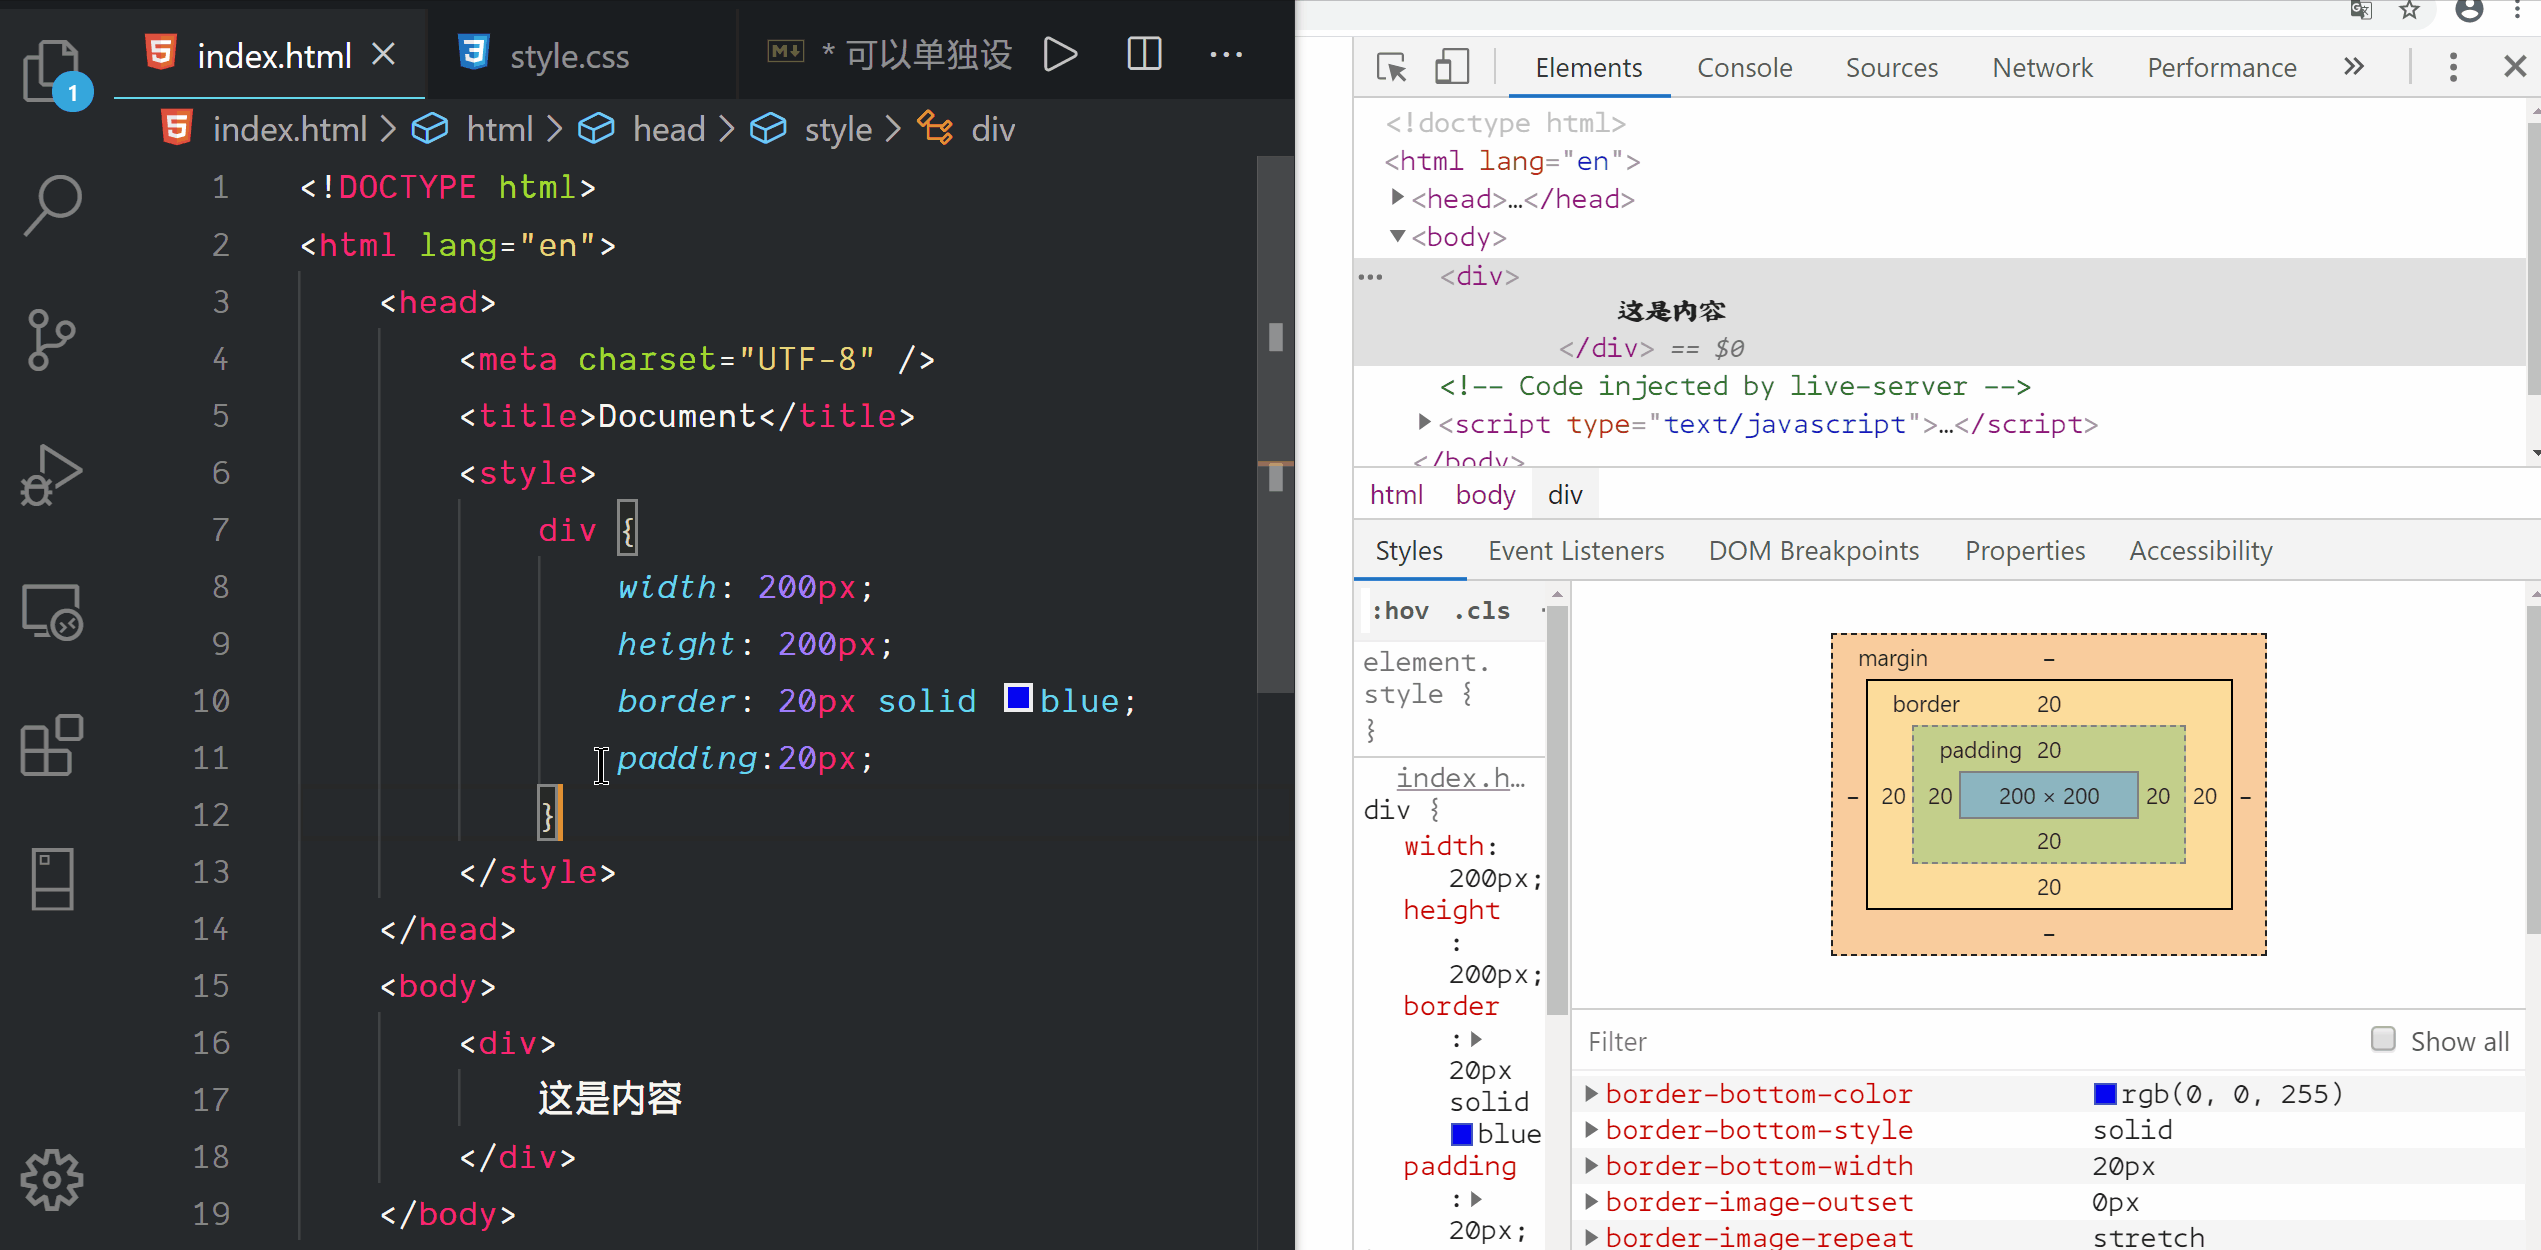This screenshot has width=2541, height=1250.
Task: Open the markdown tab titled 可以单独设
Action: (x=890, y=54)
